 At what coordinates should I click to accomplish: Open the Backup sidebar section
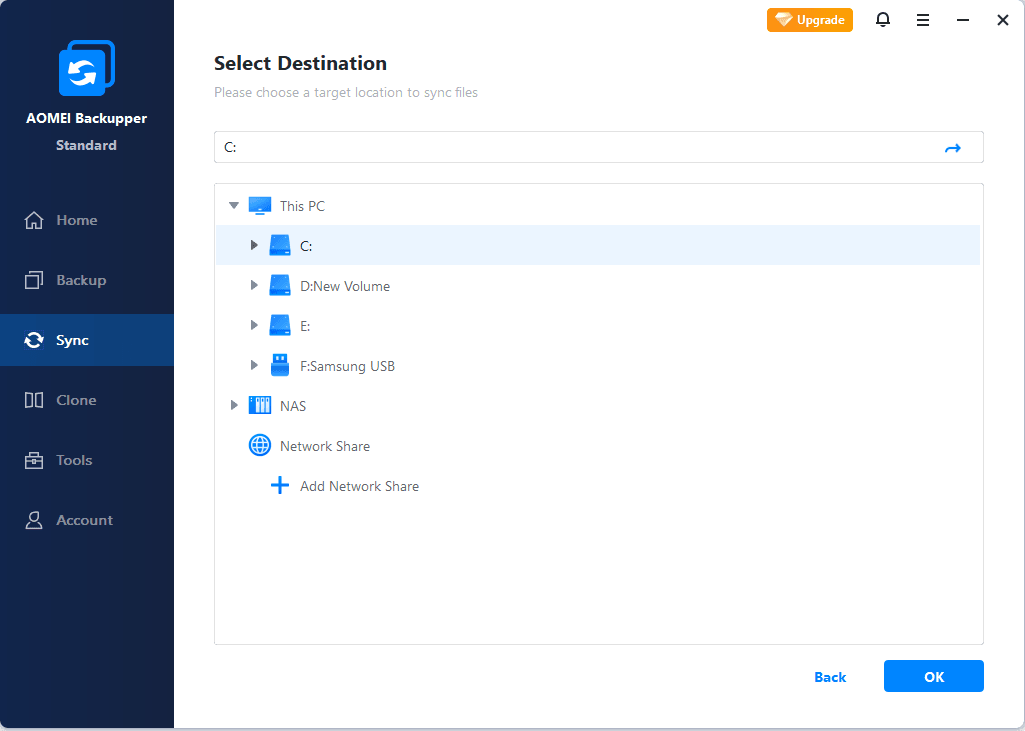click(x=80, y=280)
